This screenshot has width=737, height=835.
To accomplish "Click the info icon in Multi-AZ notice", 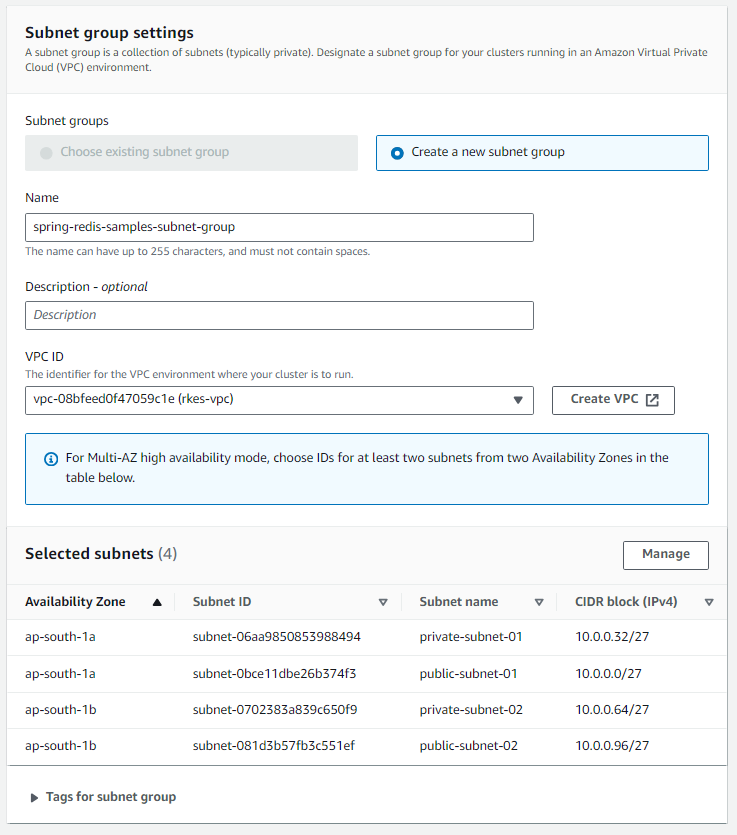I will [51, 459].
